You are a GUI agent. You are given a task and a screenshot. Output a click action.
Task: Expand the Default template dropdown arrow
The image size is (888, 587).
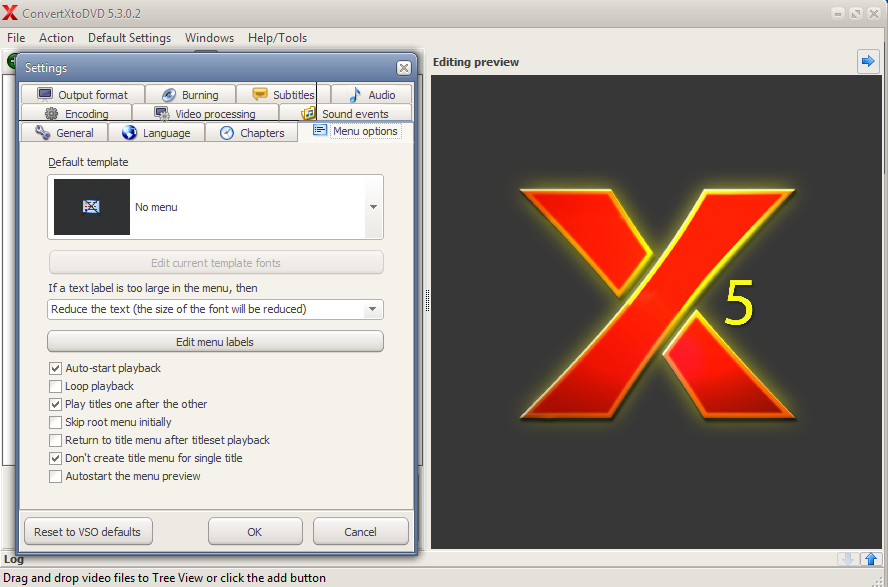pos(373,207)
